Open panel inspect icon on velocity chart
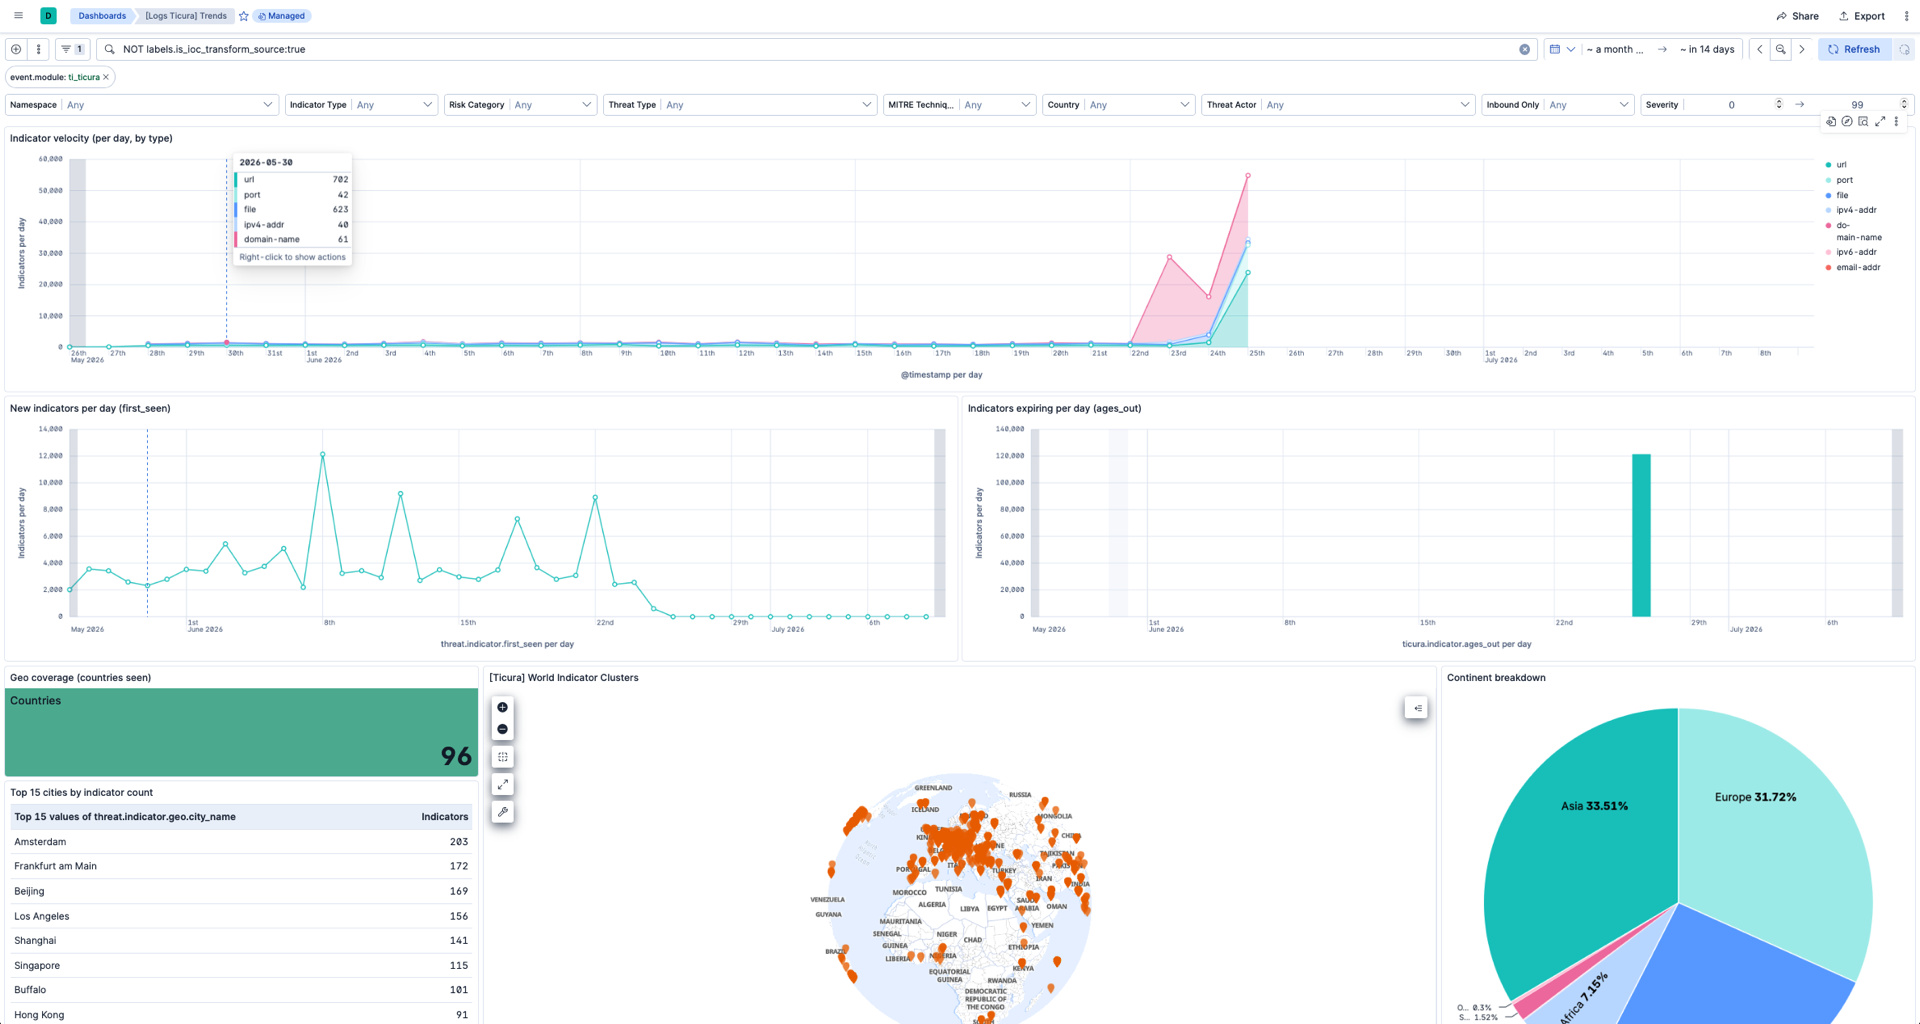 [1831, 122]
